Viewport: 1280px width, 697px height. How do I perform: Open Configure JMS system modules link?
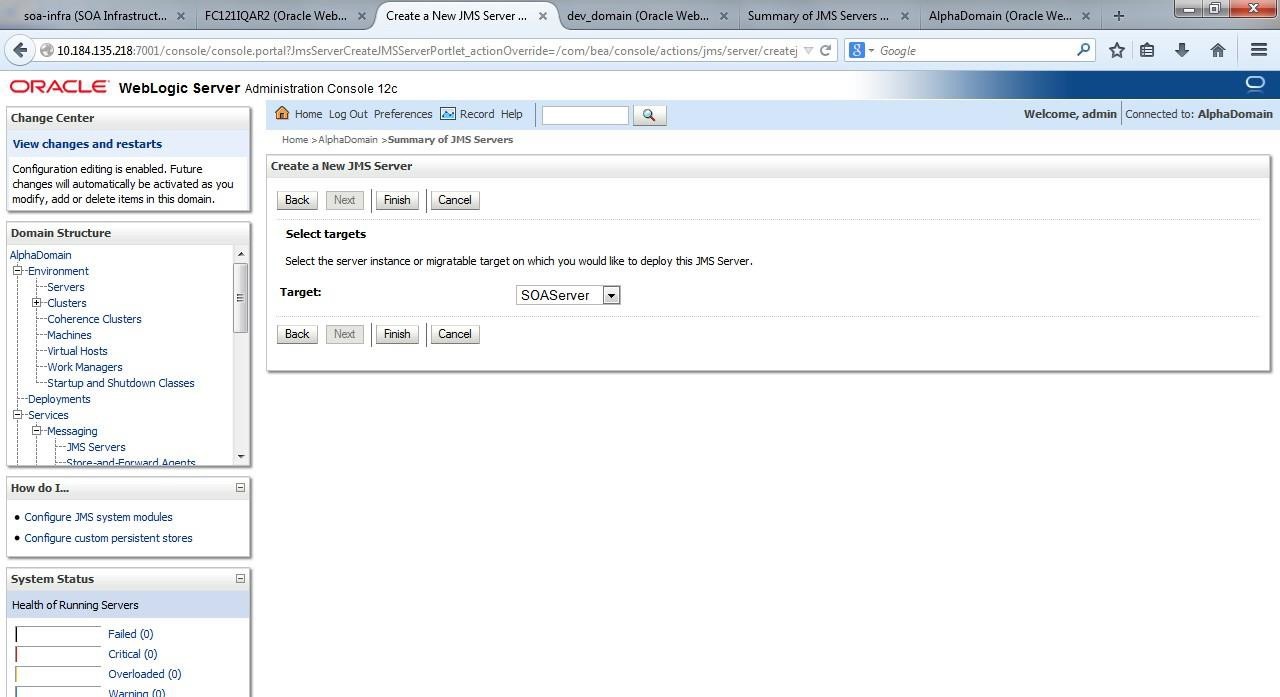tap(98, 517)
